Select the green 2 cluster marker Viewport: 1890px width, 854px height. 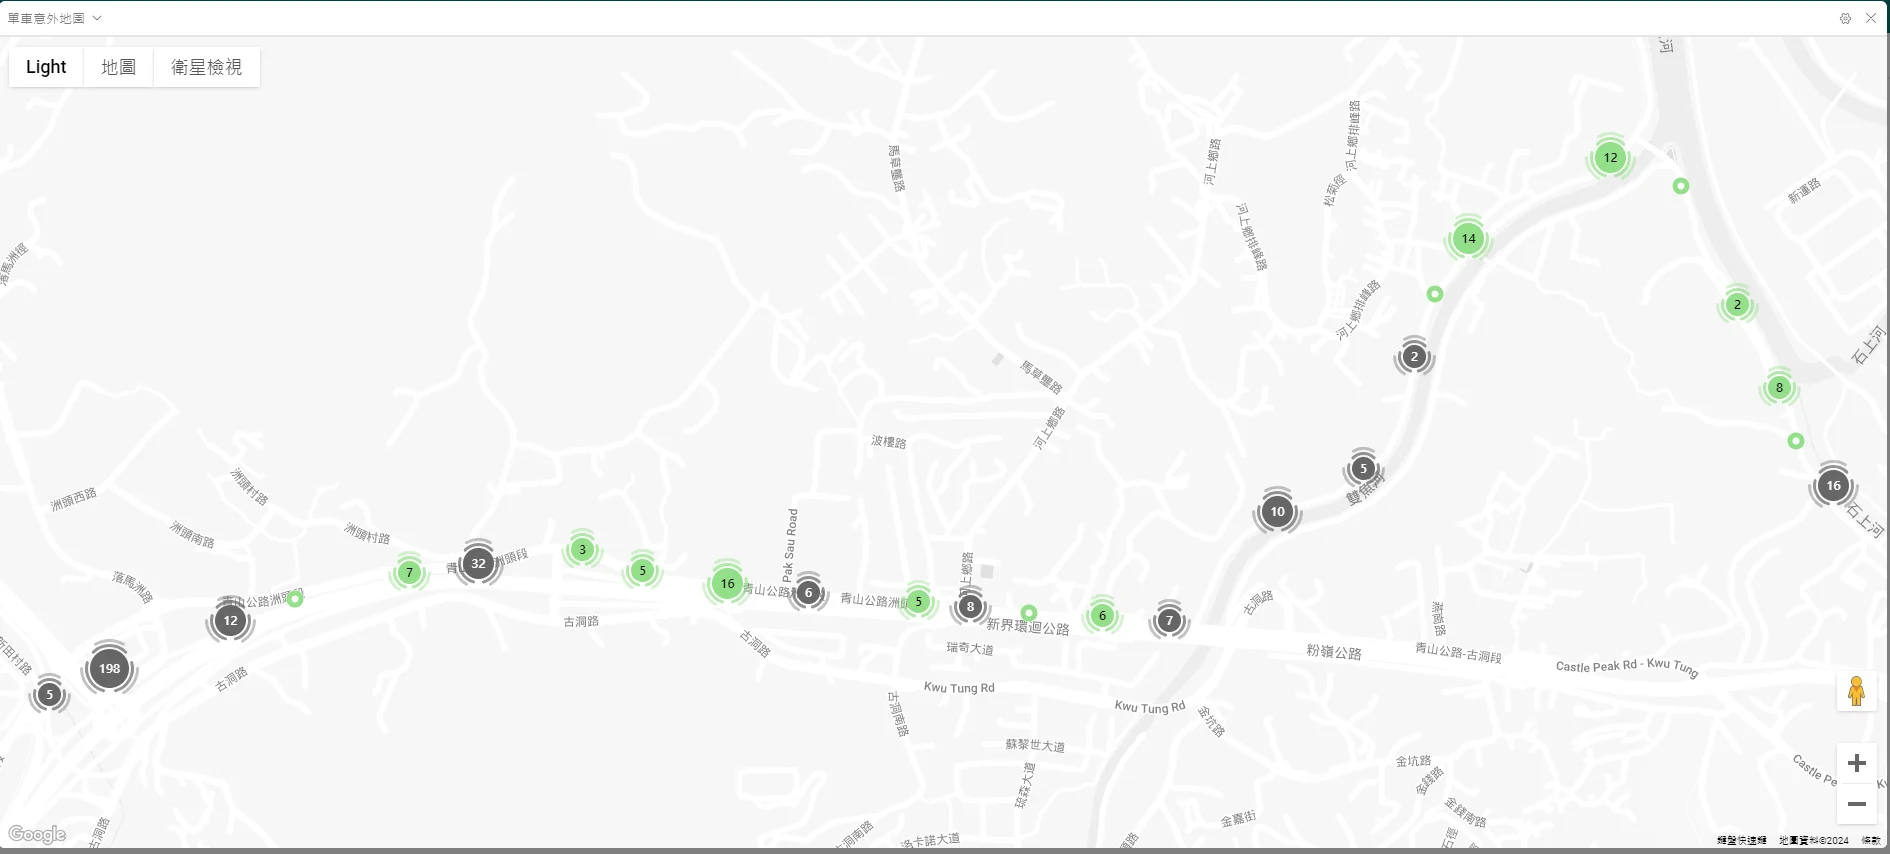pos(1737,305)
